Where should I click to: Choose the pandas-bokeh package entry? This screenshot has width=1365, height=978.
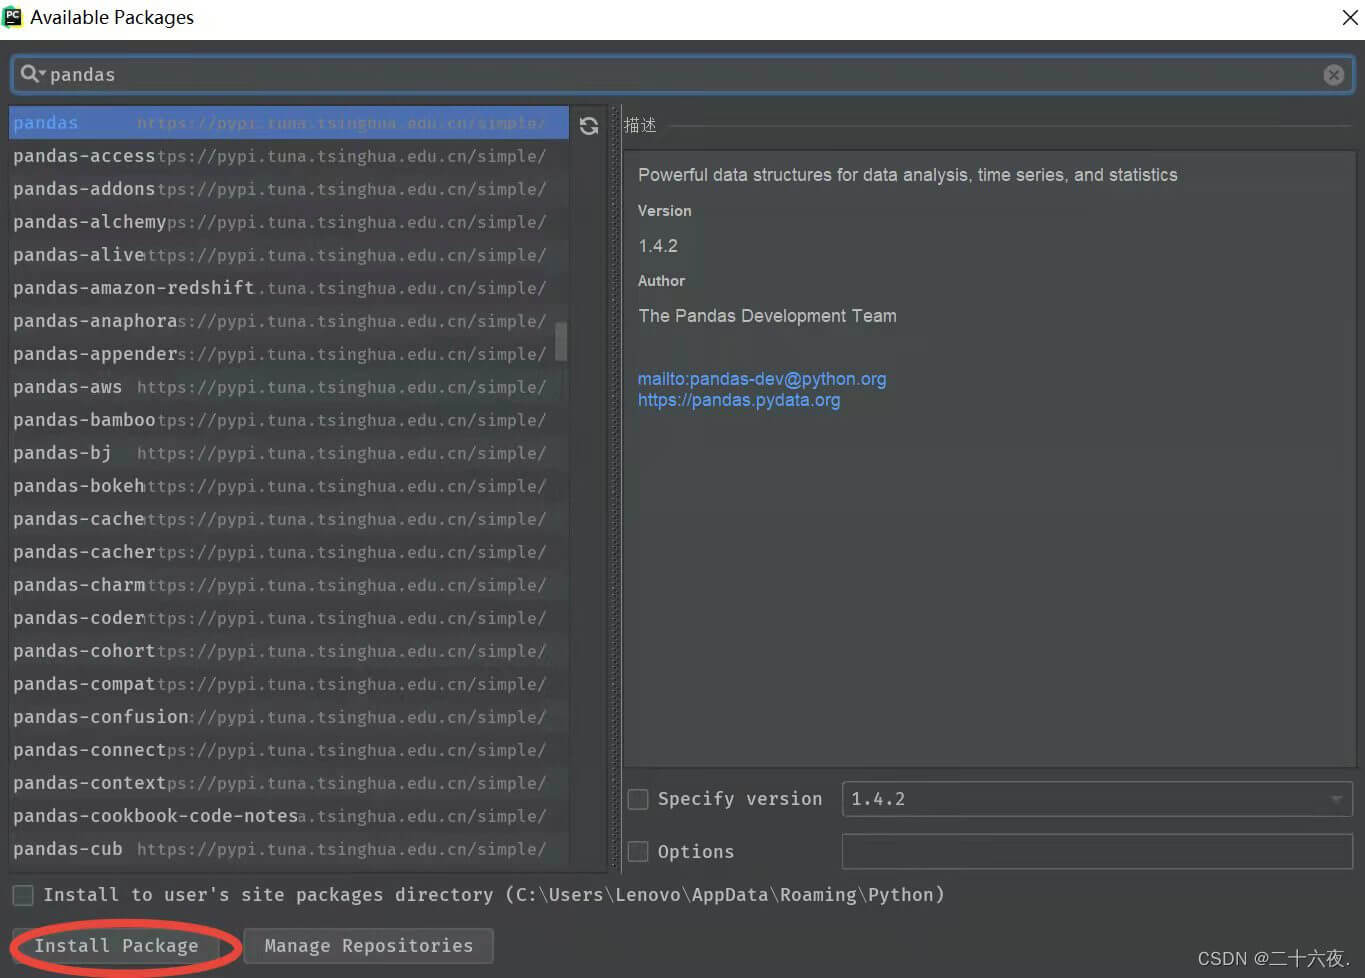[79, 486]
